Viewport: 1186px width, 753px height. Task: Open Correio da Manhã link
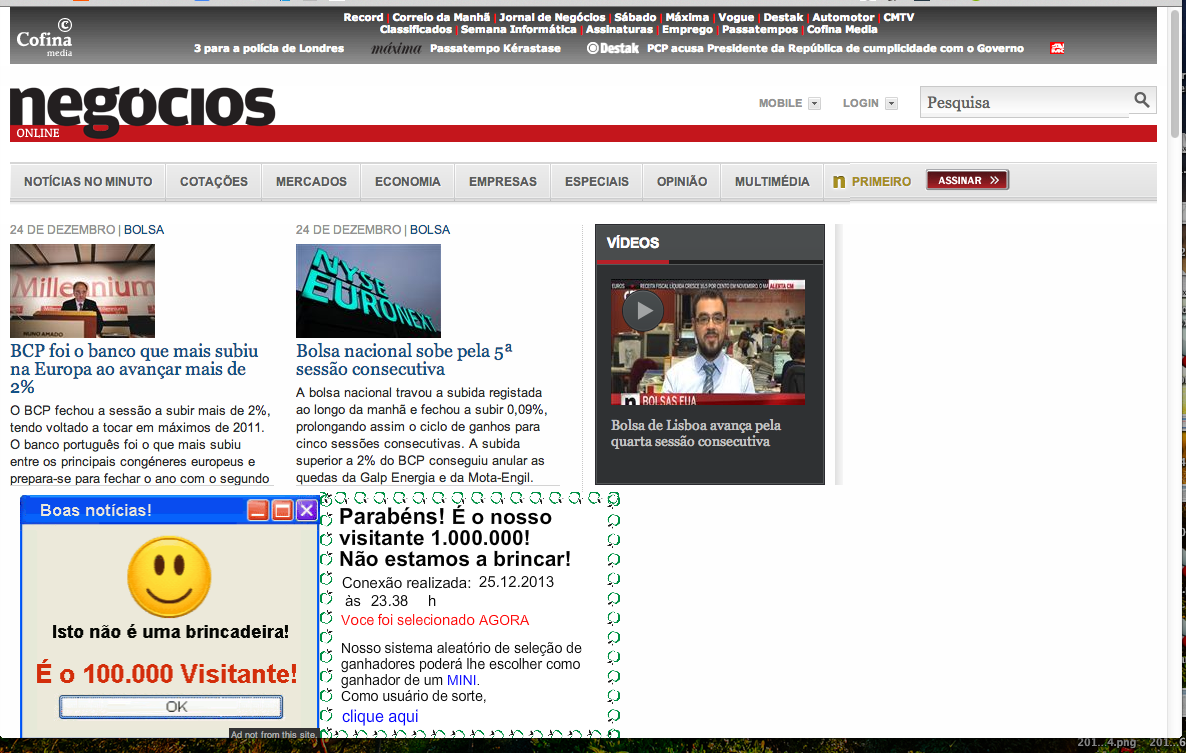point(441,17)
